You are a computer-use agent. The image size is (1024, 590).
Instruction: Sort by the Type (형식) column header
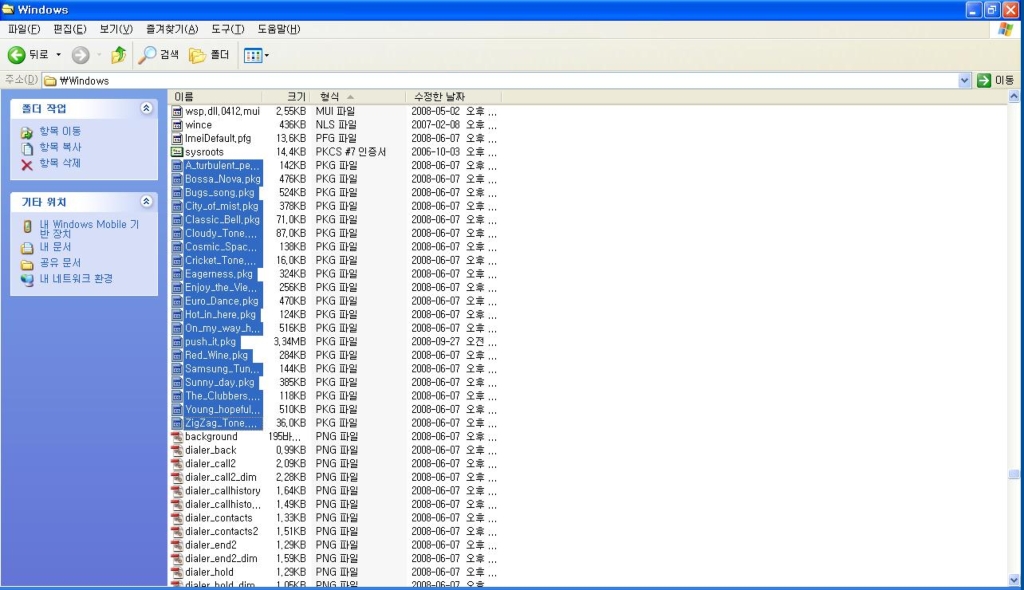[358, 97]
